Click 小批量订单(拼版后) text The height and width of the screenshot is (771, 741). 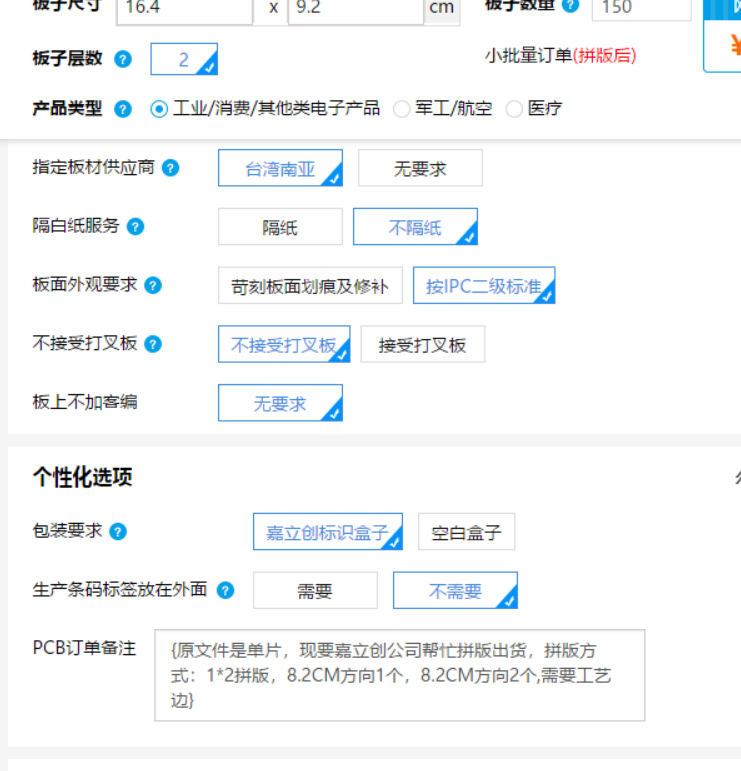click(561, 56)
